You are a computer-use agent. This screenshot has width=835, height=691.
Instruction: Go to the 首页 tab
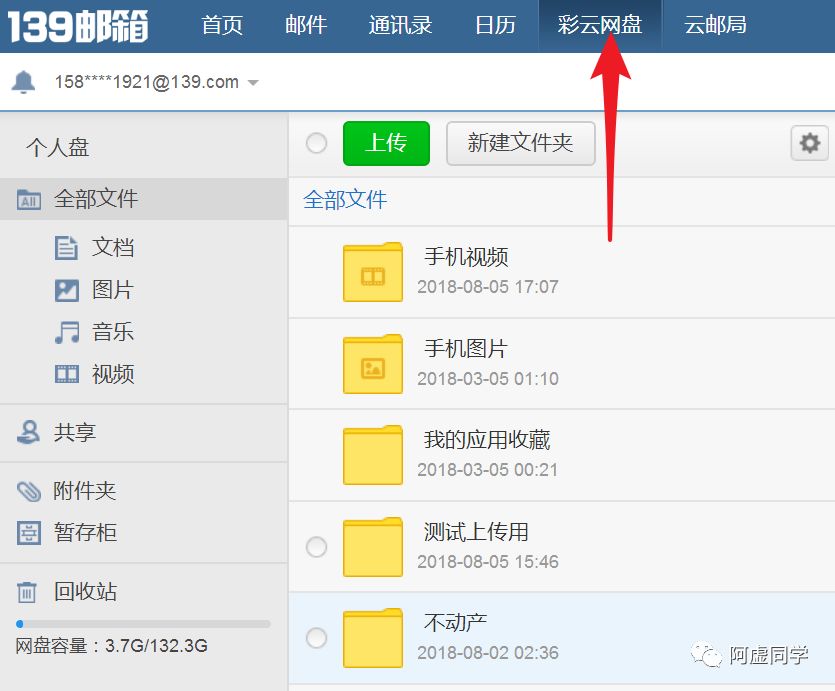coord(222,25)
